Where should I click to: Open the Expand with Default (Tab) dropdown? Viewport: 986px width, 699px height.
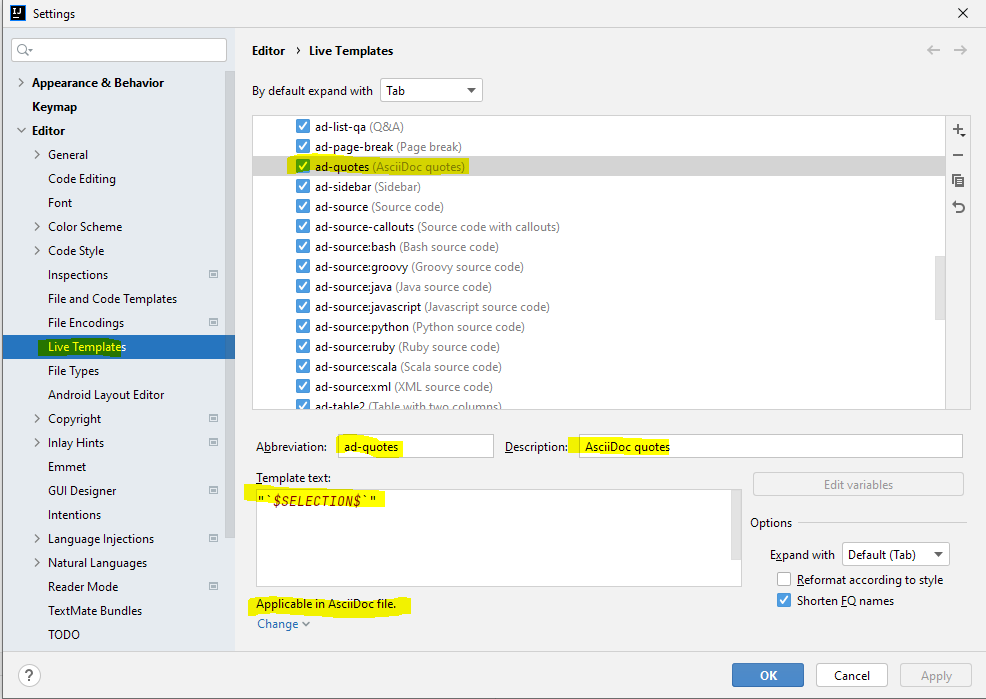tap(895, 553)
